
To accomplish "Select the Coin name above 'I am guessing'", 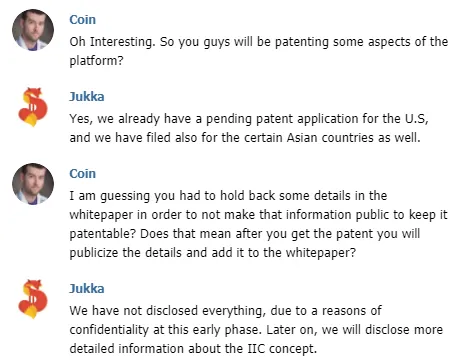I will [x=82, y=174].
